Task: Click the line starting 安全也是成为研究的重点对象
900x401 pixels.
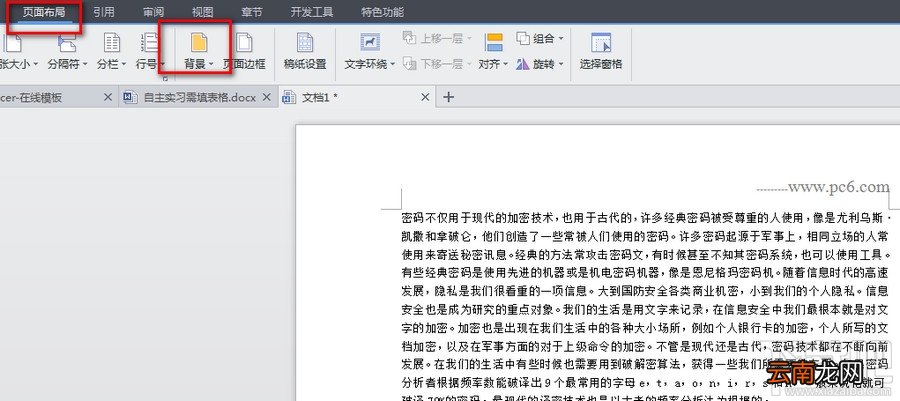Action: coord(646,310)
